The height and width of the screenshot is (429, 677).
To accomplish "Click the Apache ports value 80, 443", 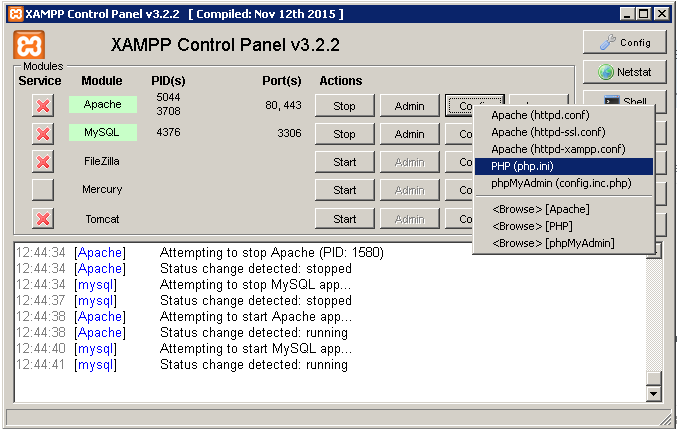I will point(283,105).
